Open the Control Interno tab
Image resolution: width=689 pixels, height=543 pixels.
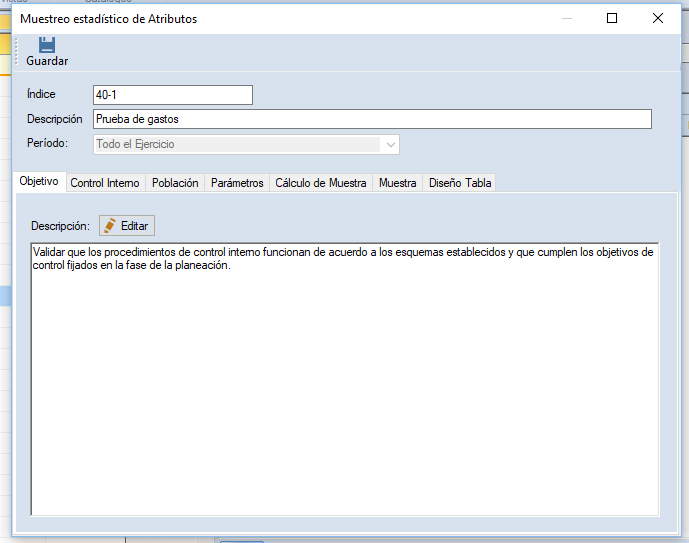(x=105, y=183)
